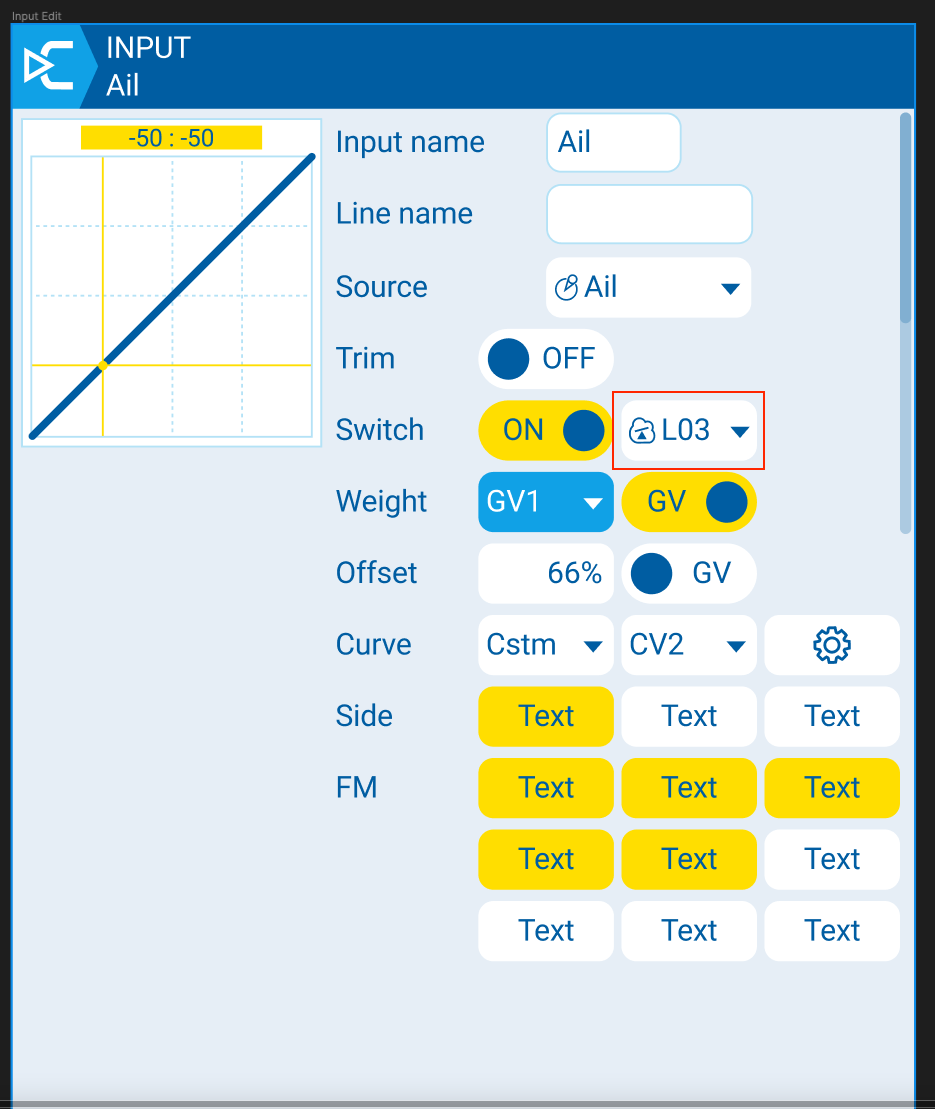Click the Line name label
This screenshot has height=1109, width=935.
(405, 214)
